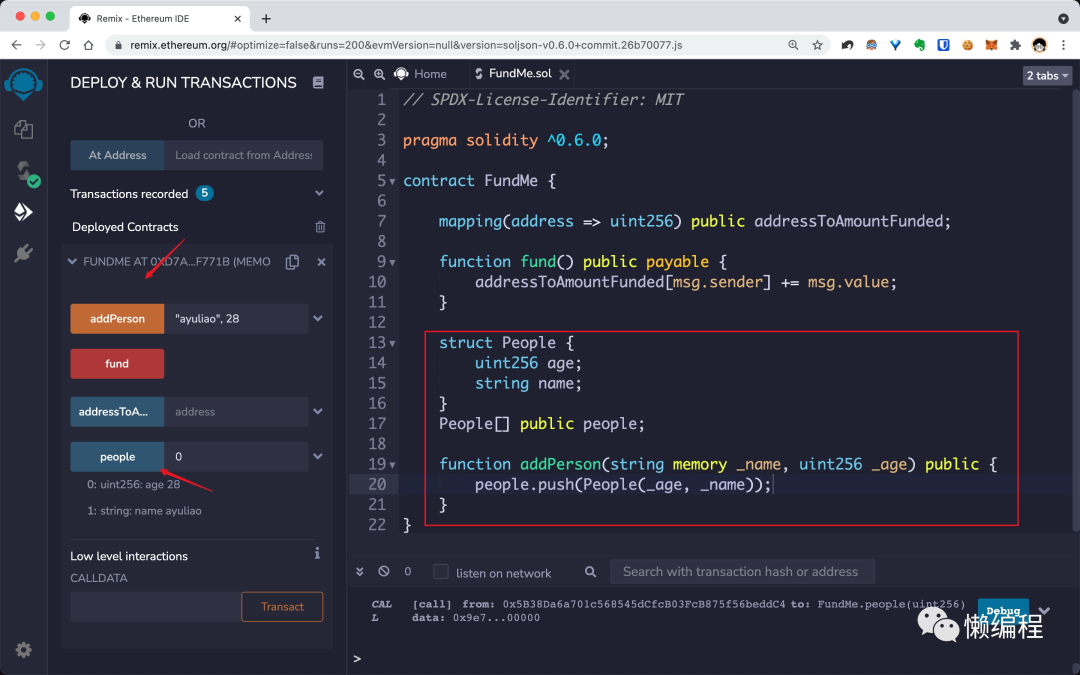
Task: Switch to the Home editor tab
Action: tap(420, 74)
